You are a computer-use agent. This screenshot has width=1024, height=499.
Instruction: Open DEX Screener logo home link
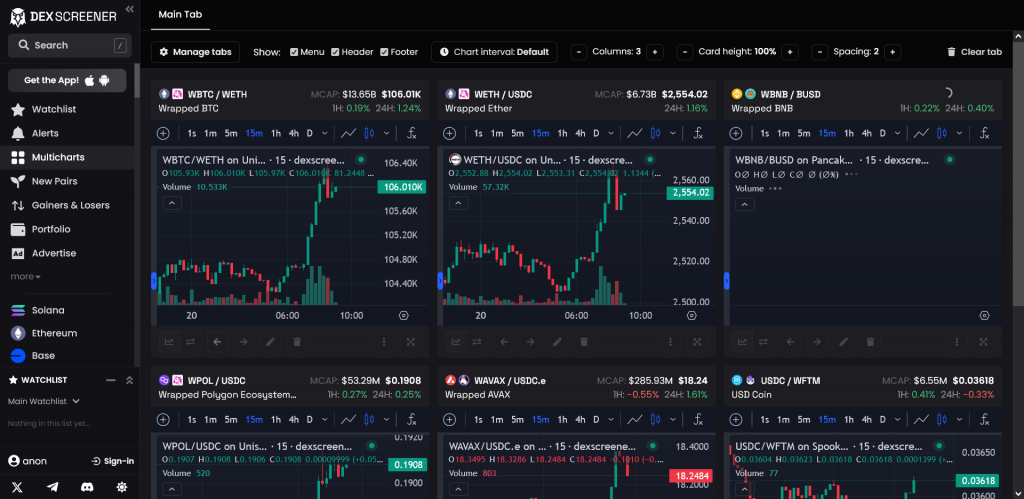pyautogui.click(x=63, y=17)
